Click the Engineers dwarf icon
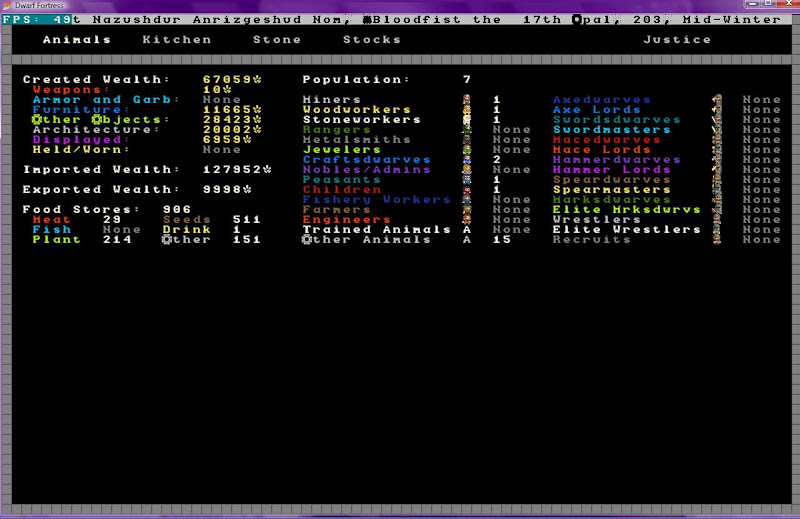This screenshot has width=800, height=519. click(467, 219)
